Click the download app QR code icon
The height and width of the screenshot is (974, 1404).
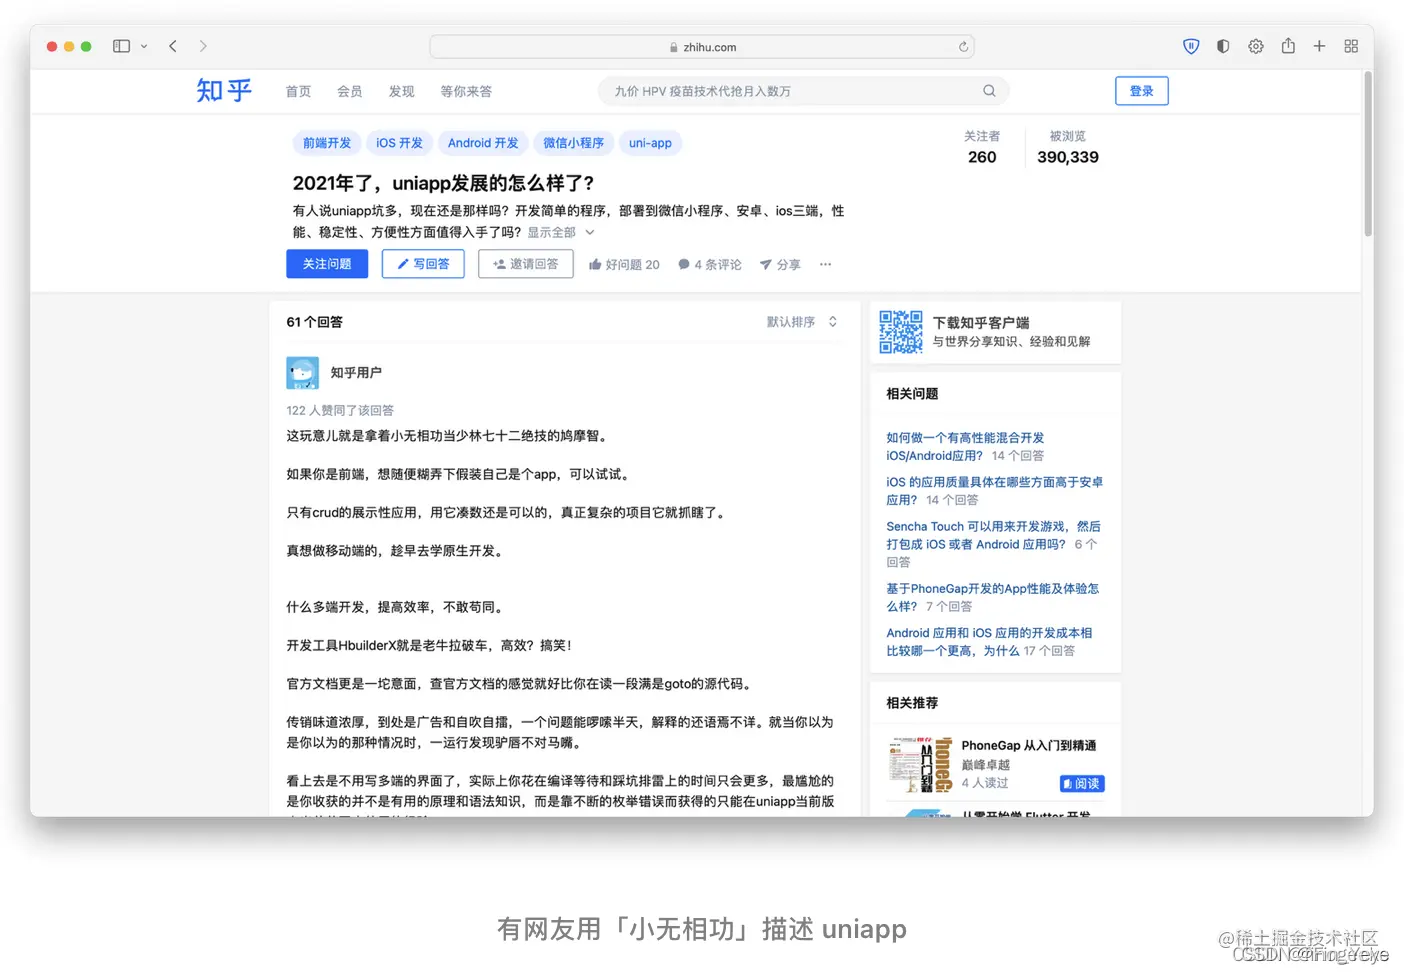[x=901, y=332]
